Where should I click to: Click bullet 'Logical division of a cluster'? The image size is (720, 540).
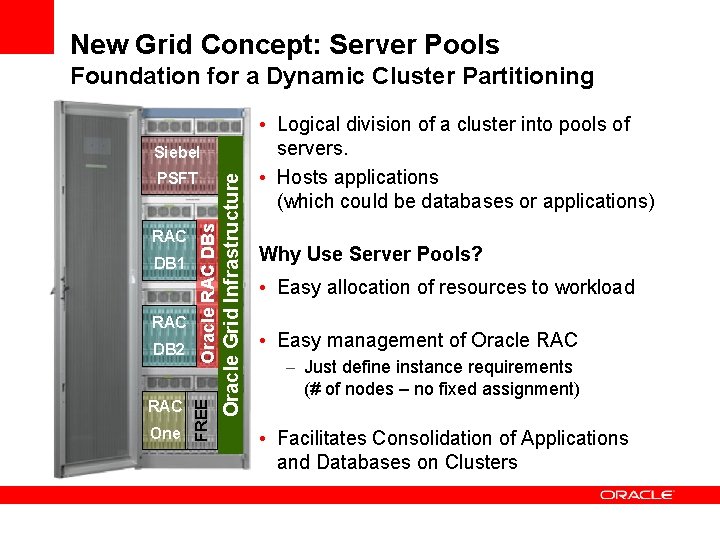(x=454, y=136)
